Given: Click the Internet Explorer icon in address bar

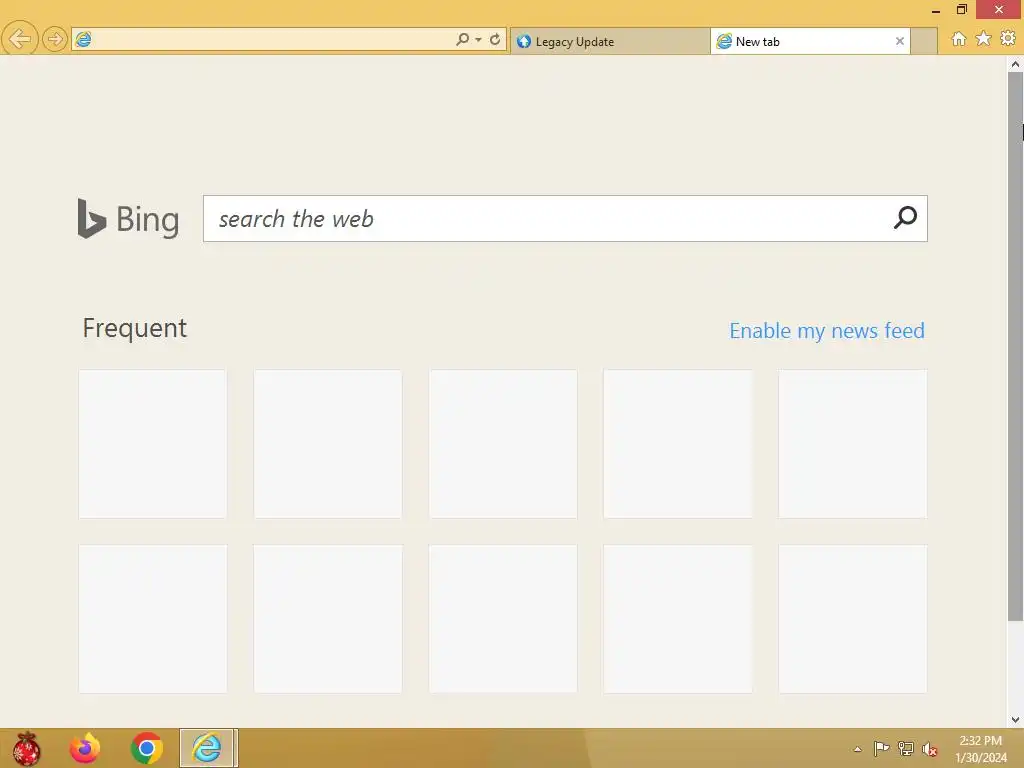Looking at the screenshot, I should click(84, 39).
